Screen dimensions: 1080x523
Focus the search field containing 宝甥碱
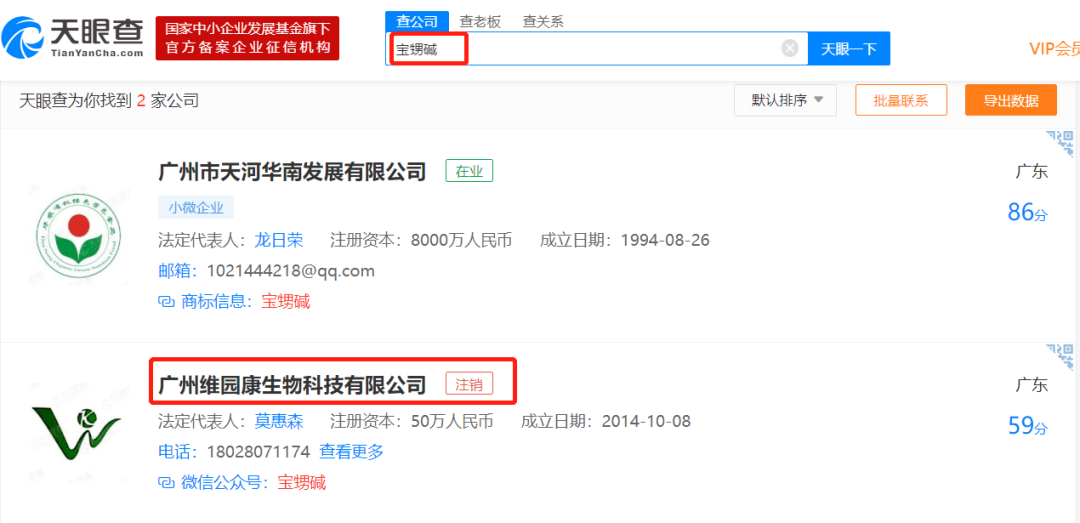click(596, 49)
